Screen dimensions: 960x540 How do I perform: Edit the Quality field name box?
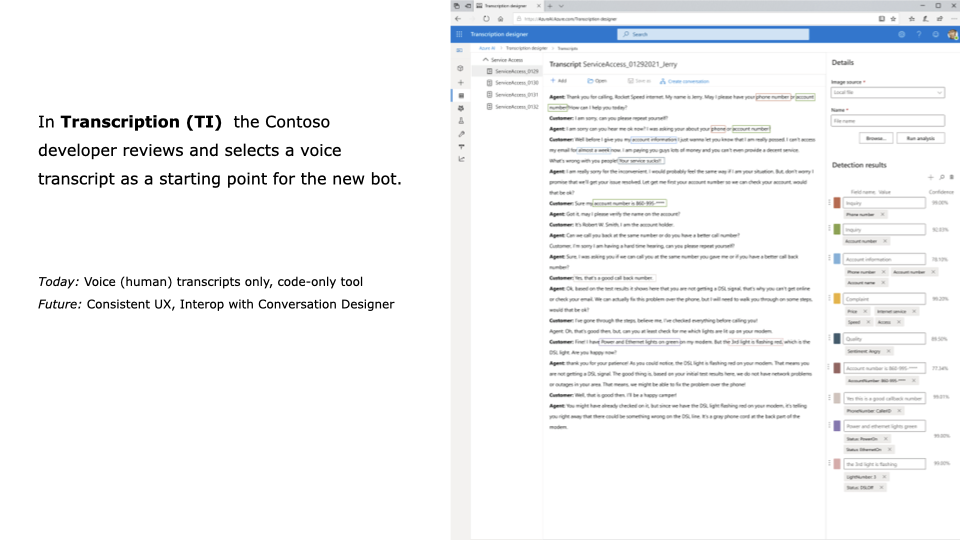pyautogui.click(x=884, y=339)
